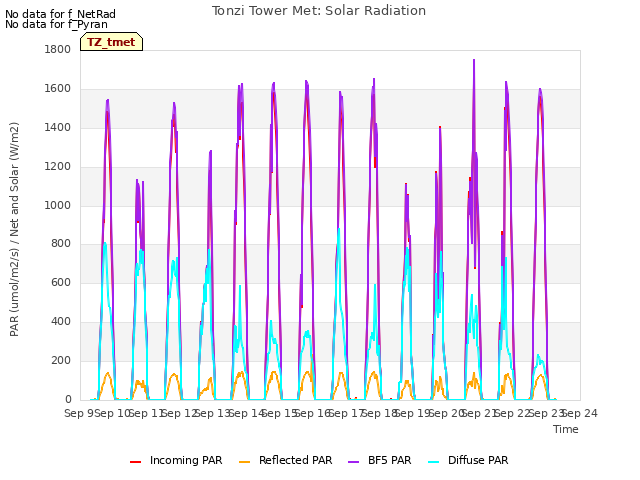Screen dimensions: 640x480
Task: Click the 1400 y-axis tick label
Action: 58,127
